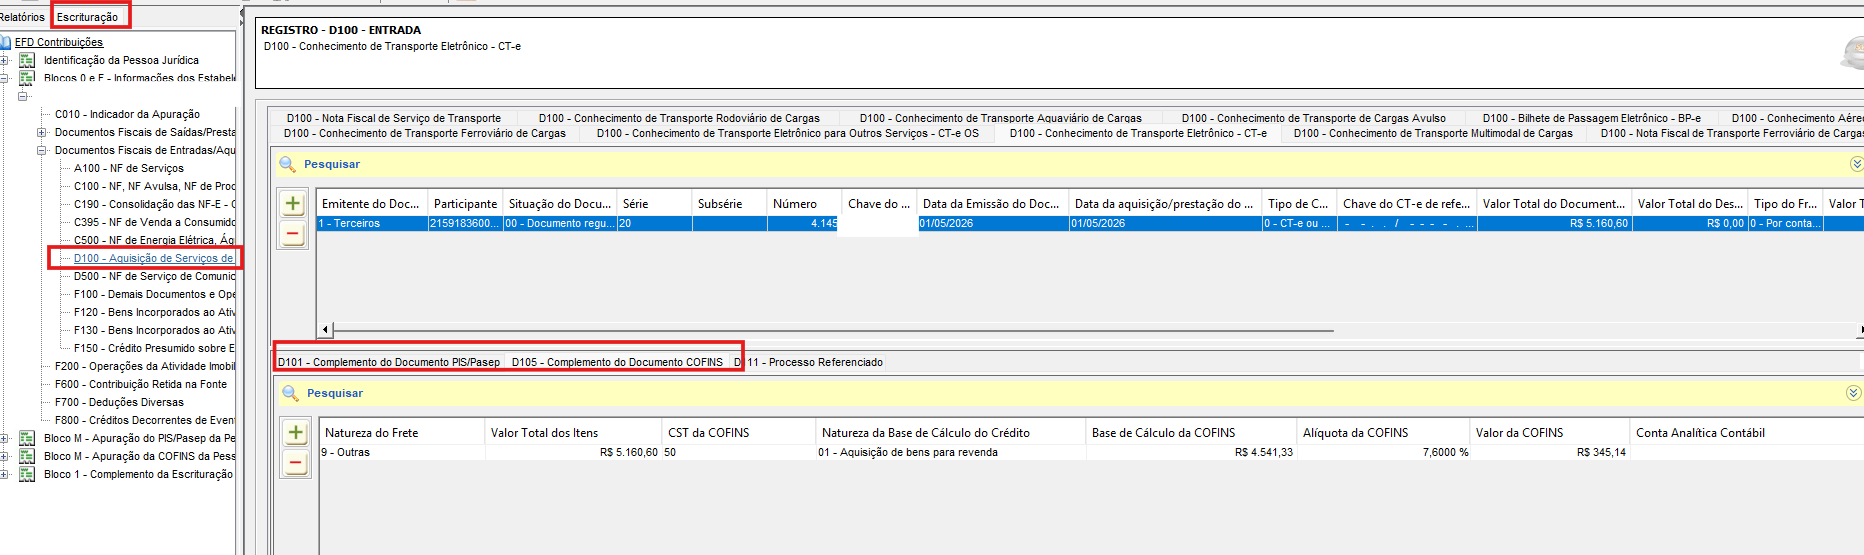Expand the Identificação da Pessoa Jurídica node
Viewport: 1864px width, 555px height.
click(x=4, y=60)
